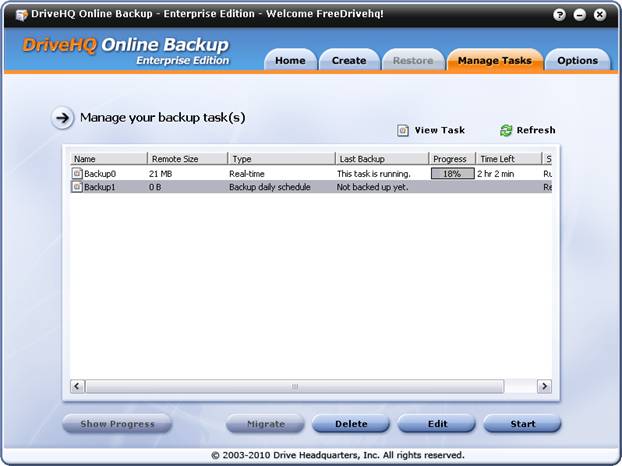Screen dimensions: 622x466
Task: Click the View Task icon
Action: point(403,130)
